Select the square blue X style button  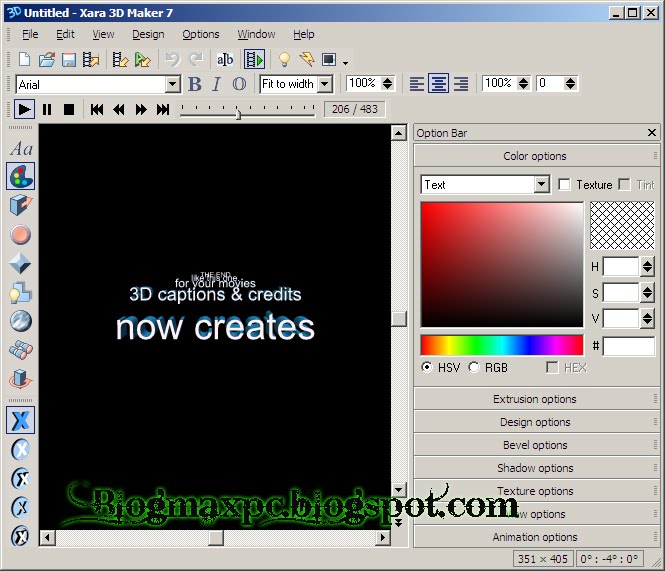pyautogui.click(x=20, y=420)
